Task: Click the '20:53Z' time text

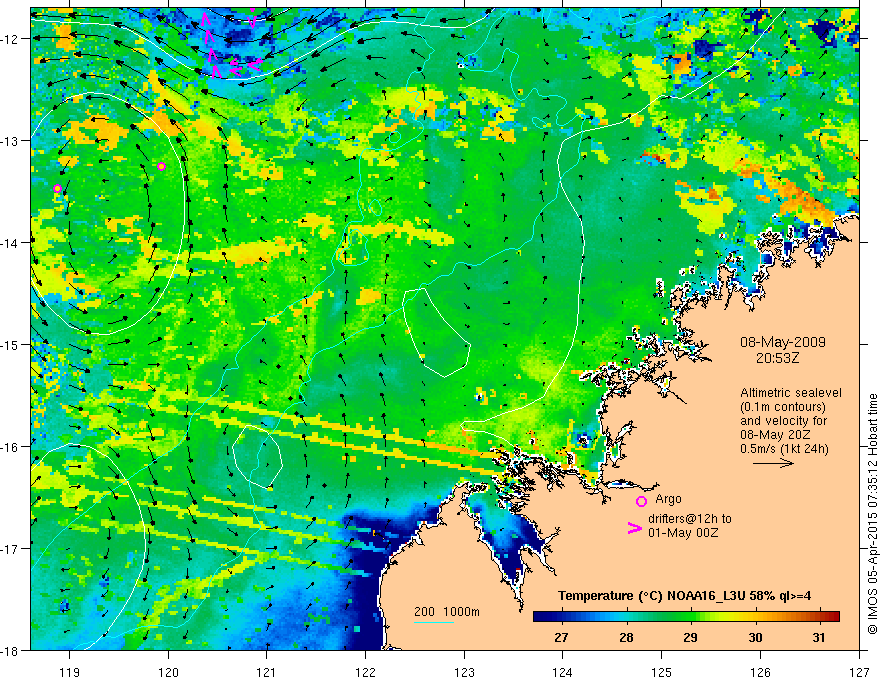Action: [777, 358]
